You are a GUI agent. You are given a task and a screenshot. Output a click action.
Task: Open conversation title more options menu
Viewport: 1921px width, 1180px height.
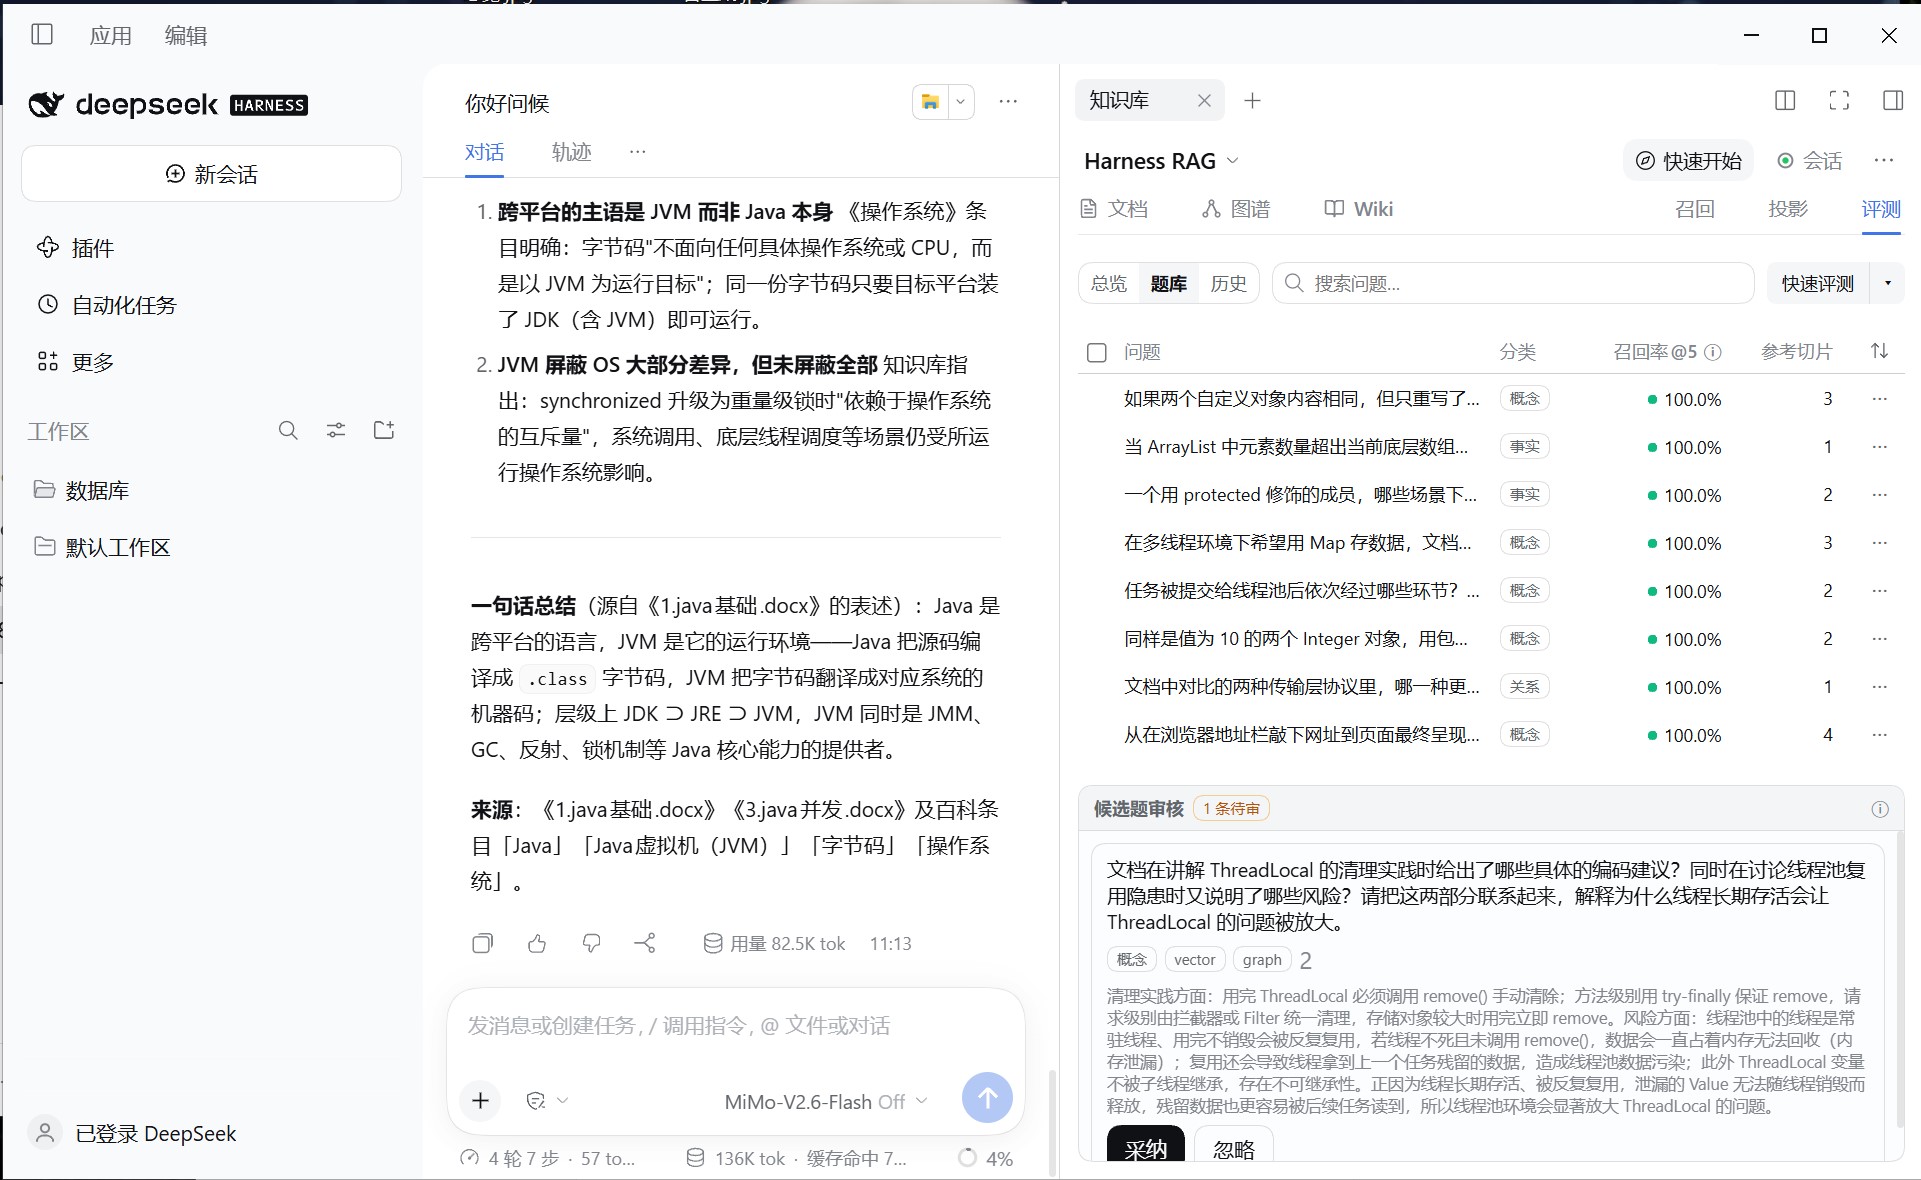[x=1008, y=101]
